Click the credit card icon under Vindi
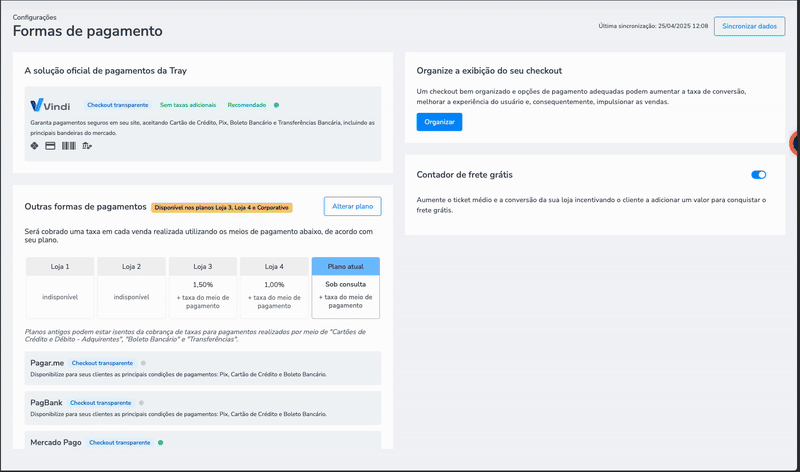Viewport: 800px width, 472px height. (50, 146)
